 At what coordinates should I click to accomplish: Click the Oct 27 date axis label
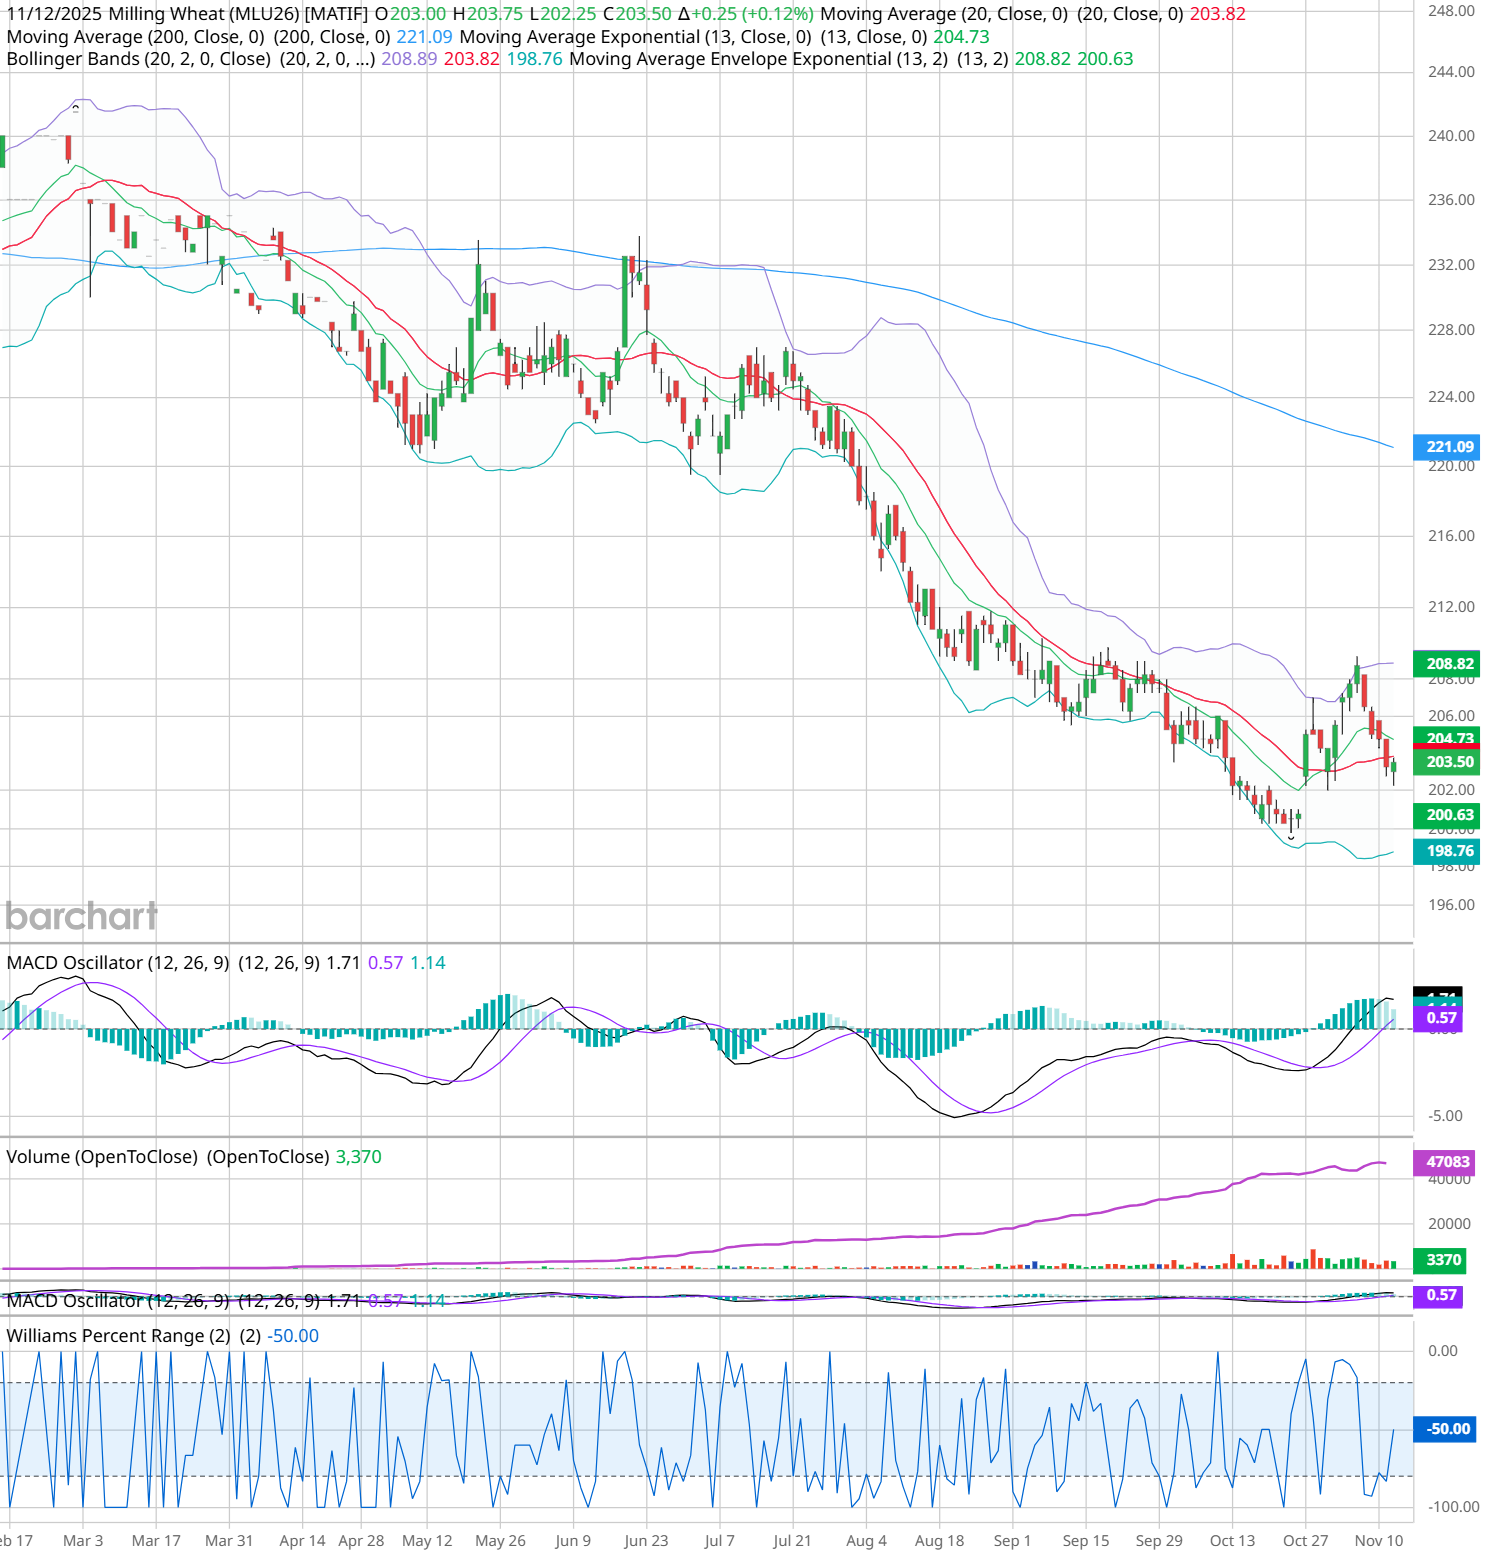pyautogui.click(x=1305, y=1540)
